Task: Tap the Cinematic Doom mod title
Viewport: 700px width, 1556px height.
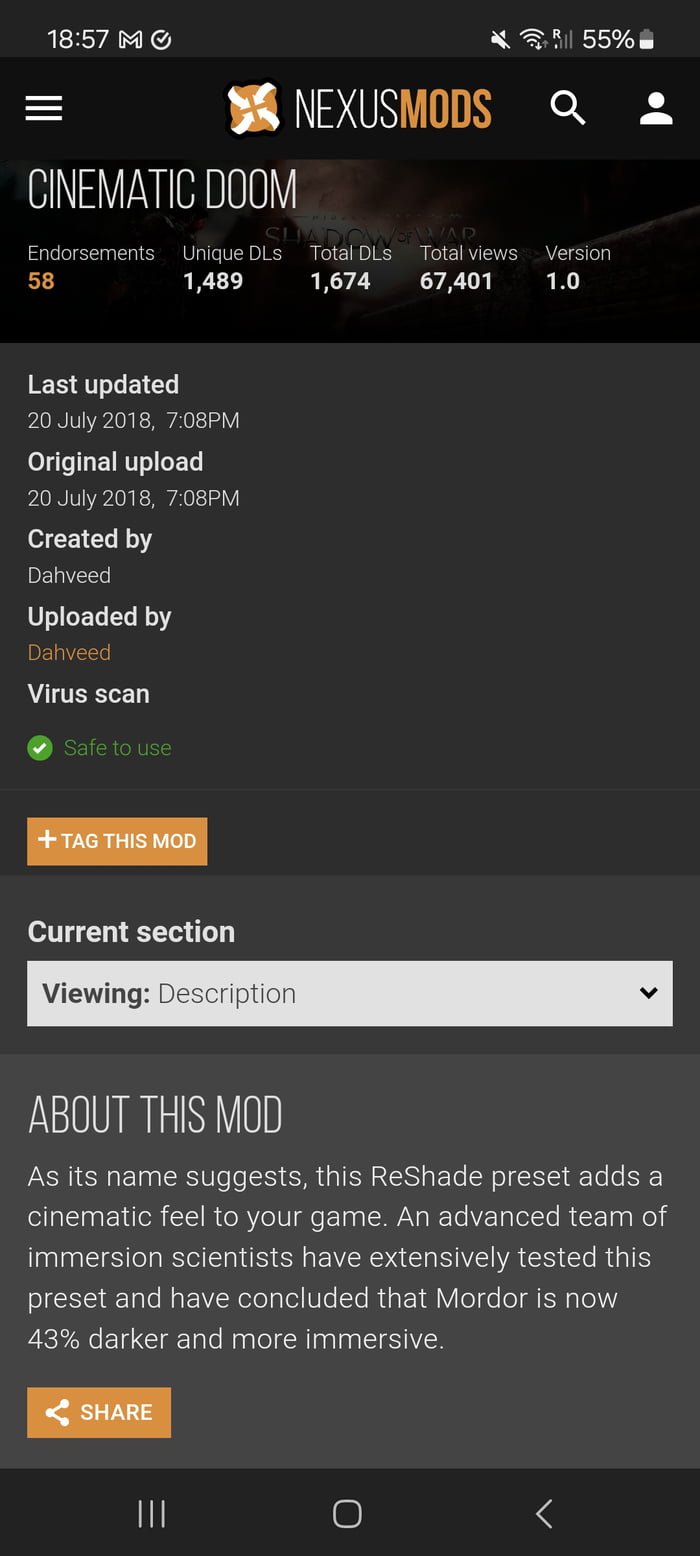Action: click(162, 190)
